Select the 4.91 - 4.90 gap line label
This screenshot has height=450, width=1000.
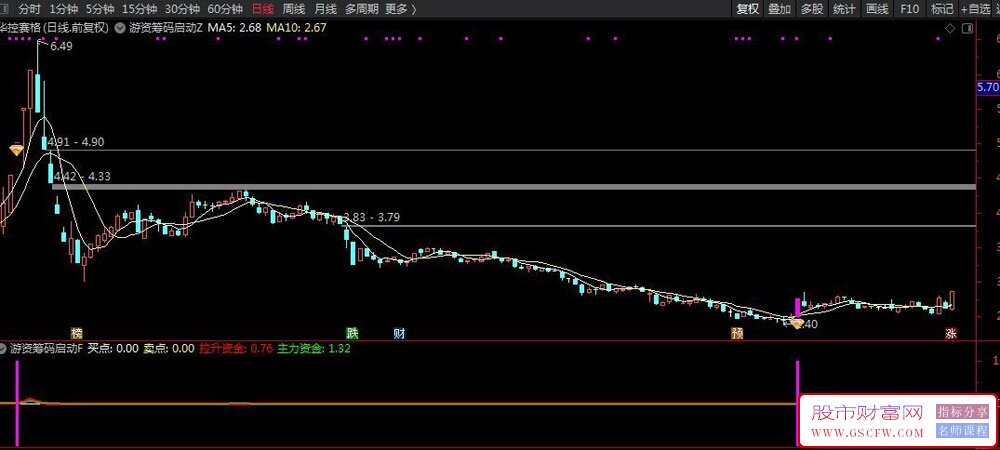(x=76, y=142)
